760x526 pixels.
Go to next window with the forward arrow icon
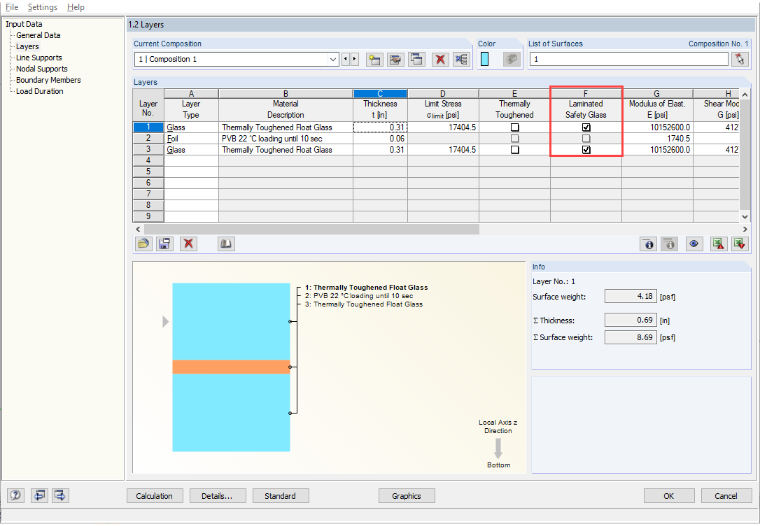[61, 495]
